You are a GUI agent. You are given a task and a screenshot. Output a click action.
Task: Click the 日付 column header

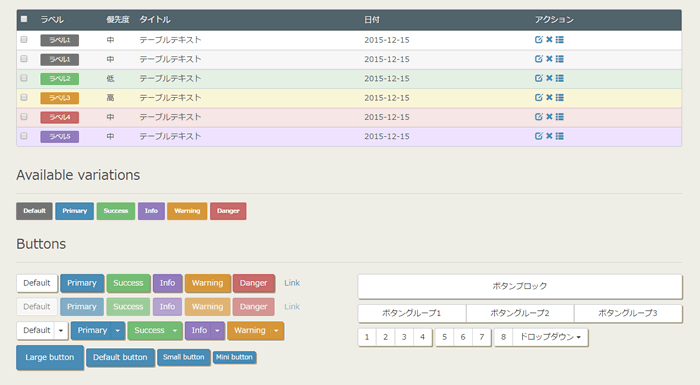tap(372, 20)
